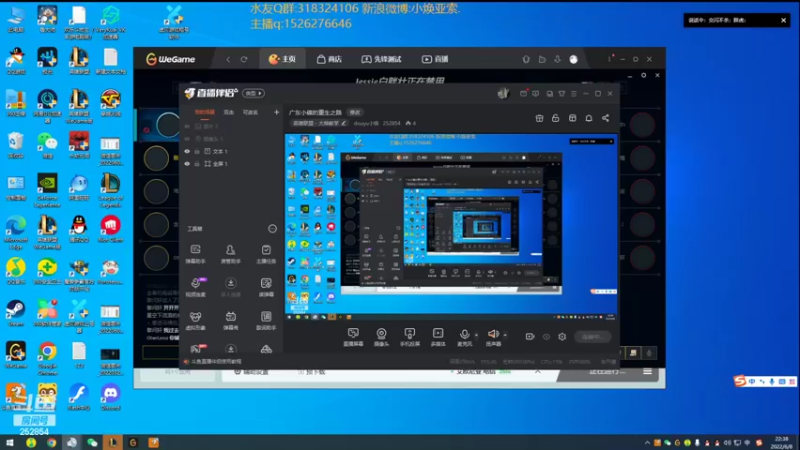Toggle lock of 全屏 1 layer

coord(197,164)
